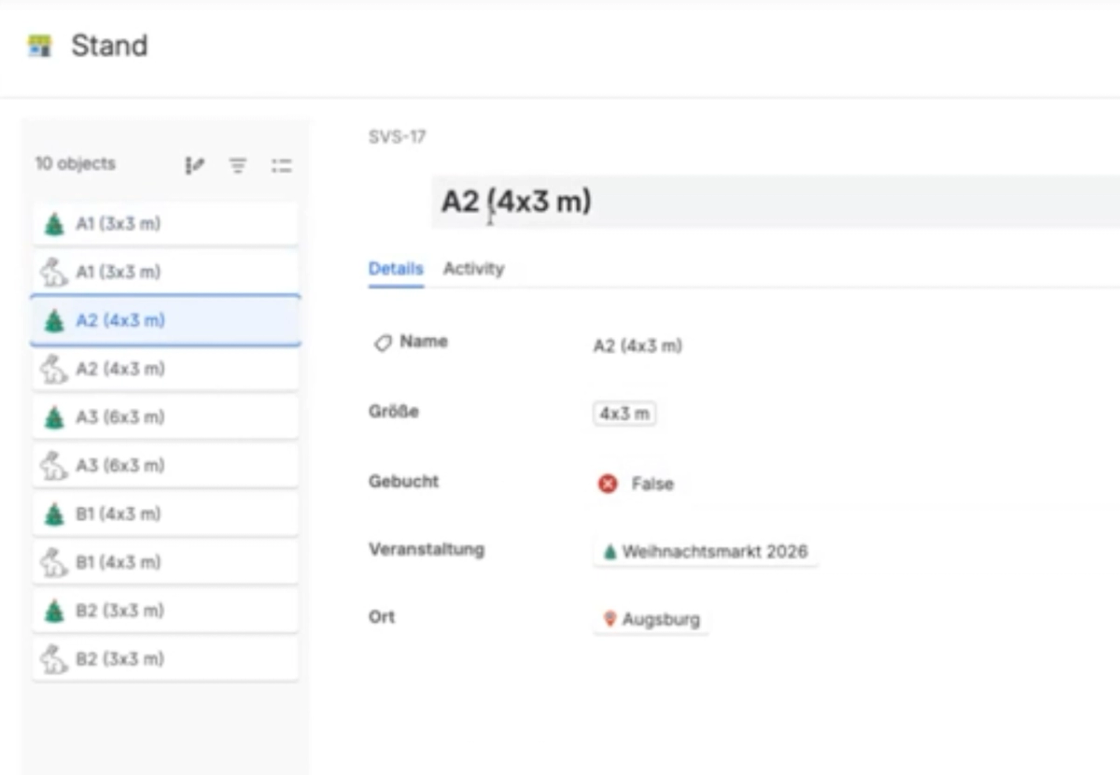Click the Christmas tree icon beside A3 (6x3 m)
This screenshot has width=1120, height=775.
click(x=54, y=417)
